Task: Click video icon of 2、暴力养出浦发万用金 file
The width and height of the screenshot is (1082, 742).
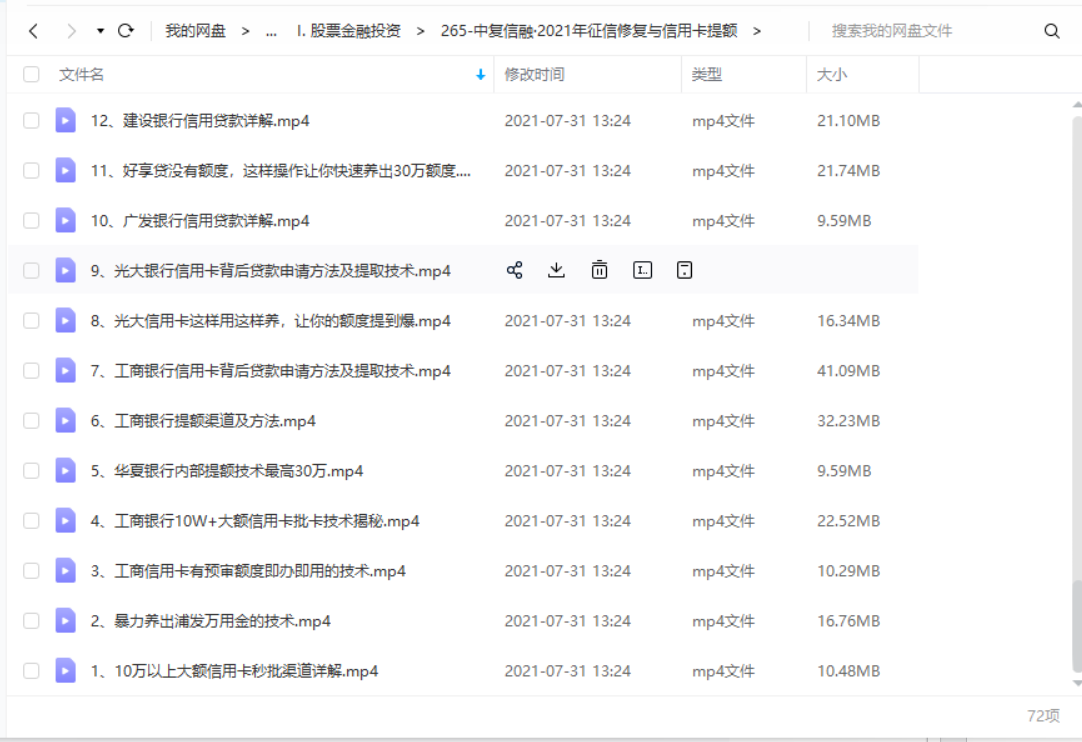Action: tap(66, 621)
